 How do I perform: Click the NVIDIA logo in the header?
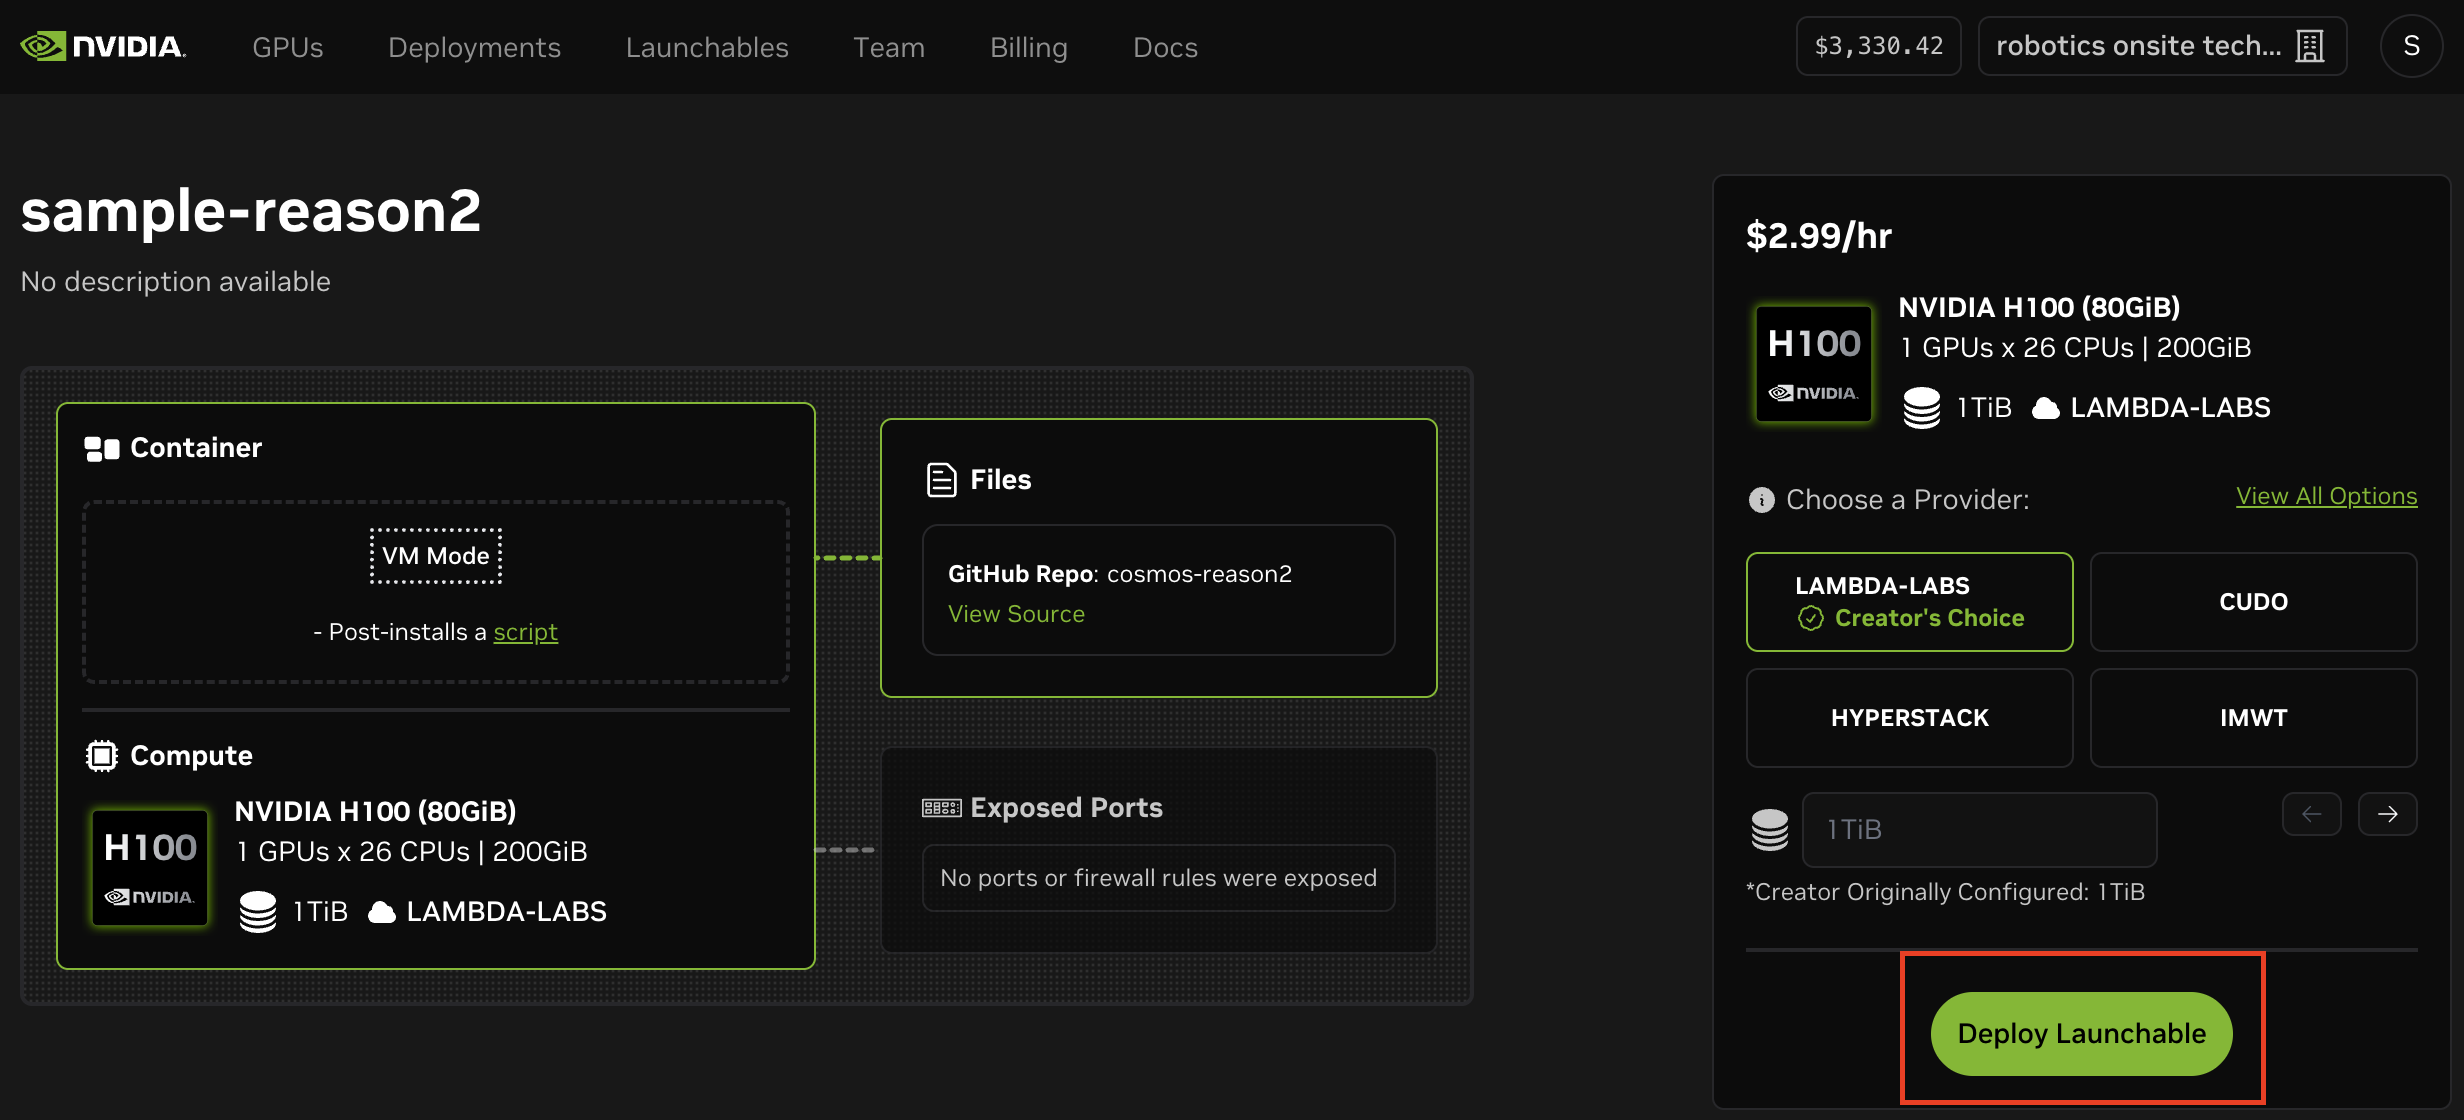point(103,47)
